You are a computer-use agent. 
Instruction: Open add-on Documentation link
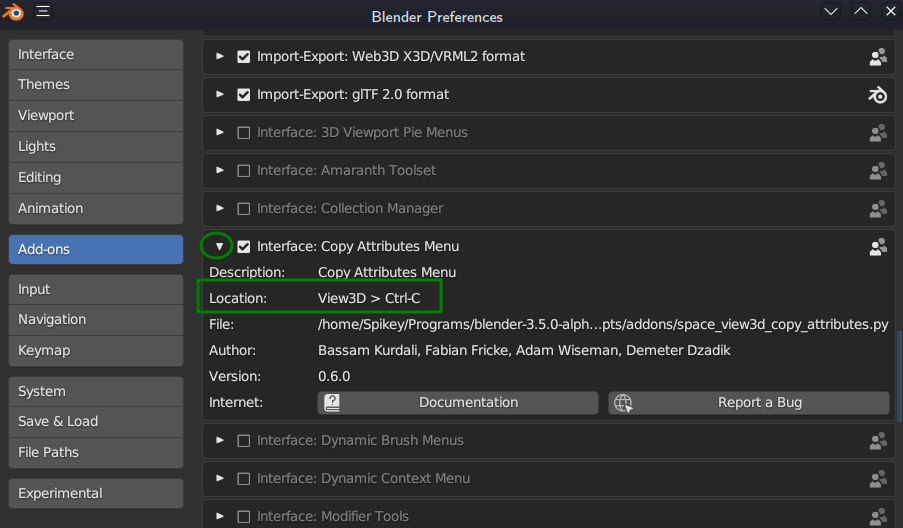[x=458, y=402]
